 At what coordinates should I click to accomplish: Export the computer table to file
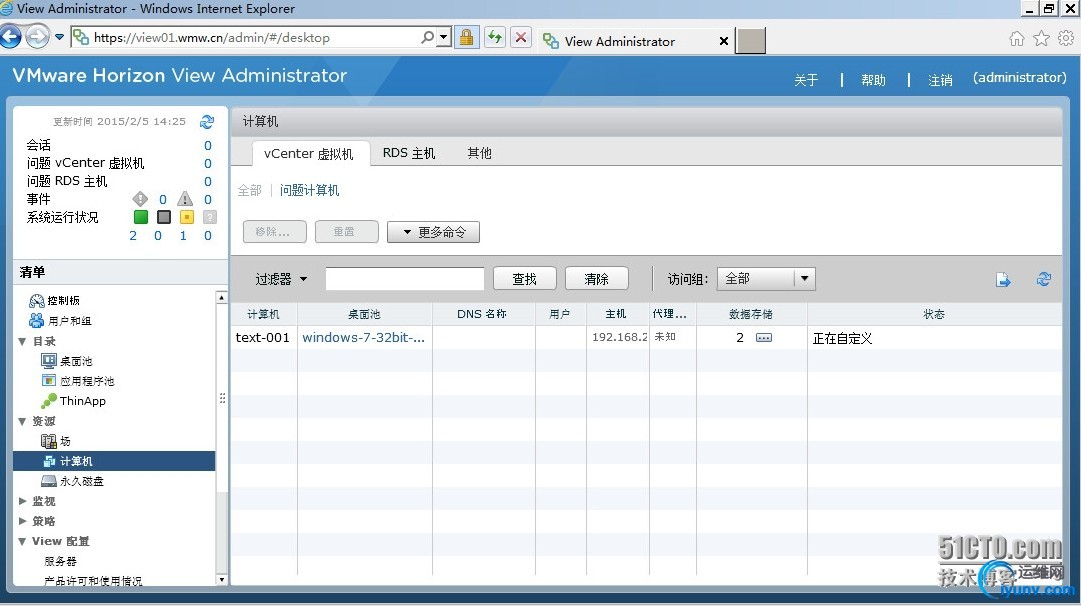coord(1003,279)
